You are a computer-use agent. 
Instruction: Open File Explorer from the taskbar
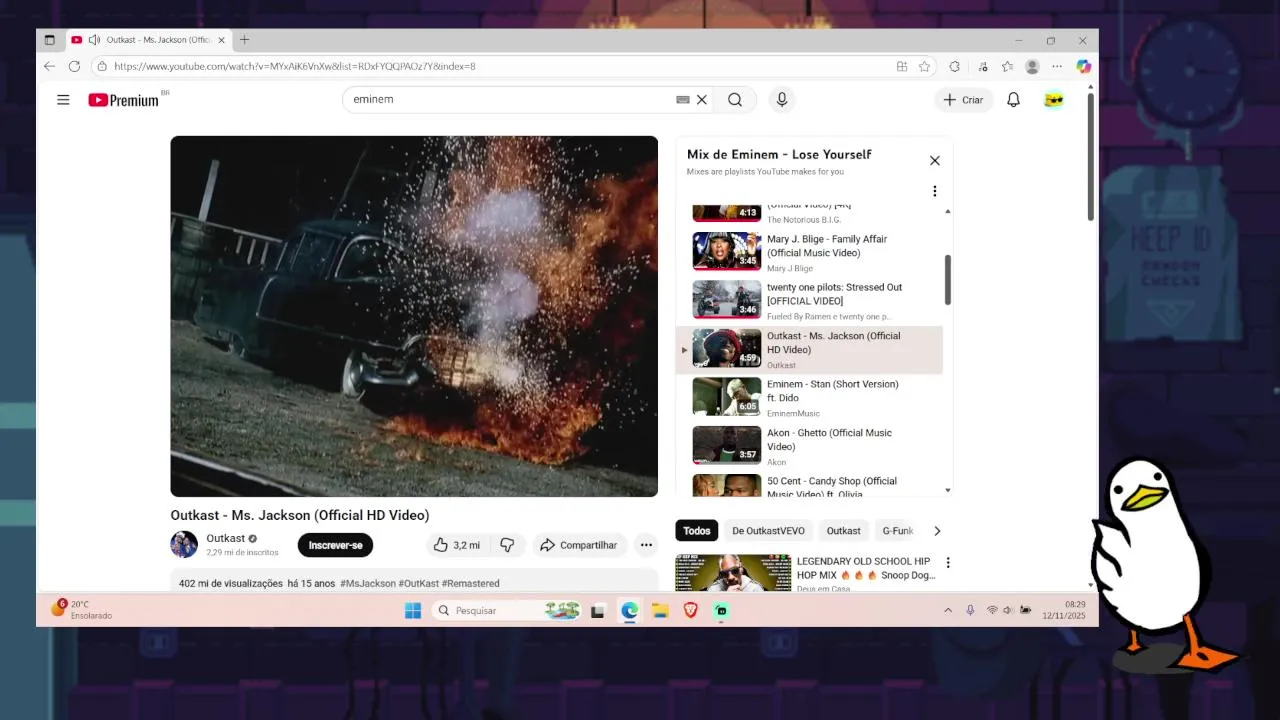(x=660, y=611)
